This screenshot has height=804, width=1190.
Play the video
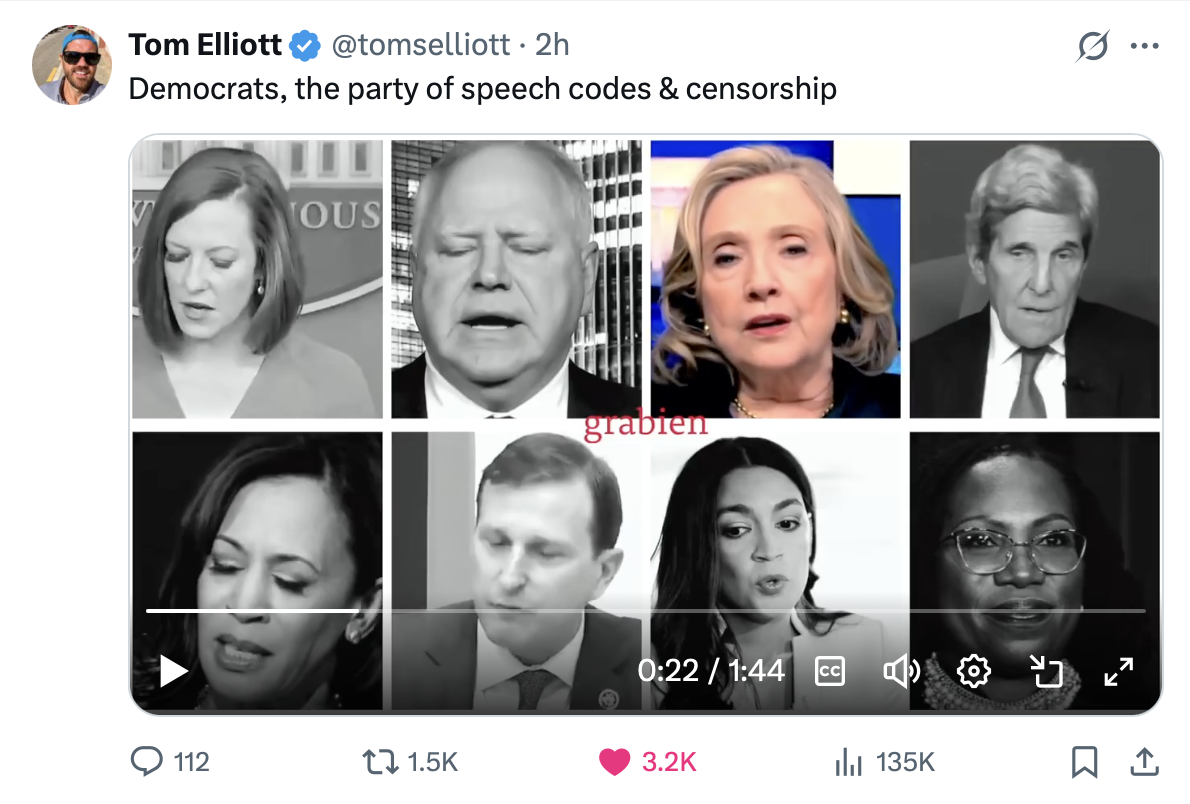174,671
